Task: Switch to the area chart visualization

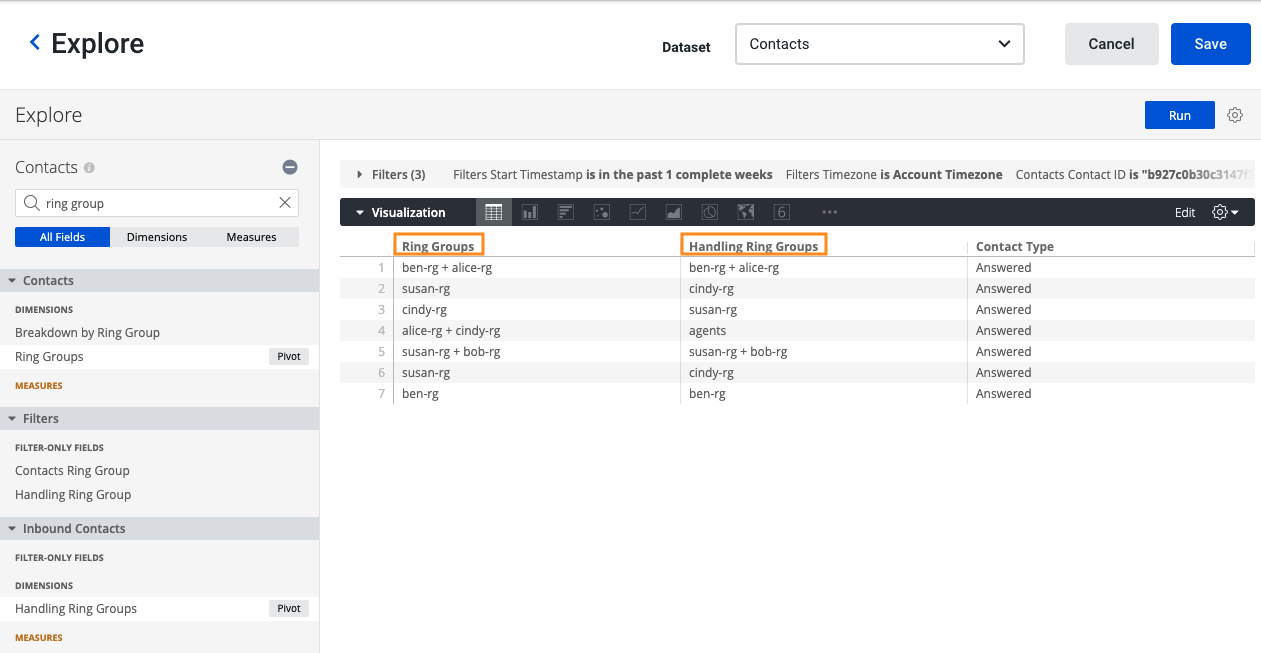Action: [x=673, y=211]
